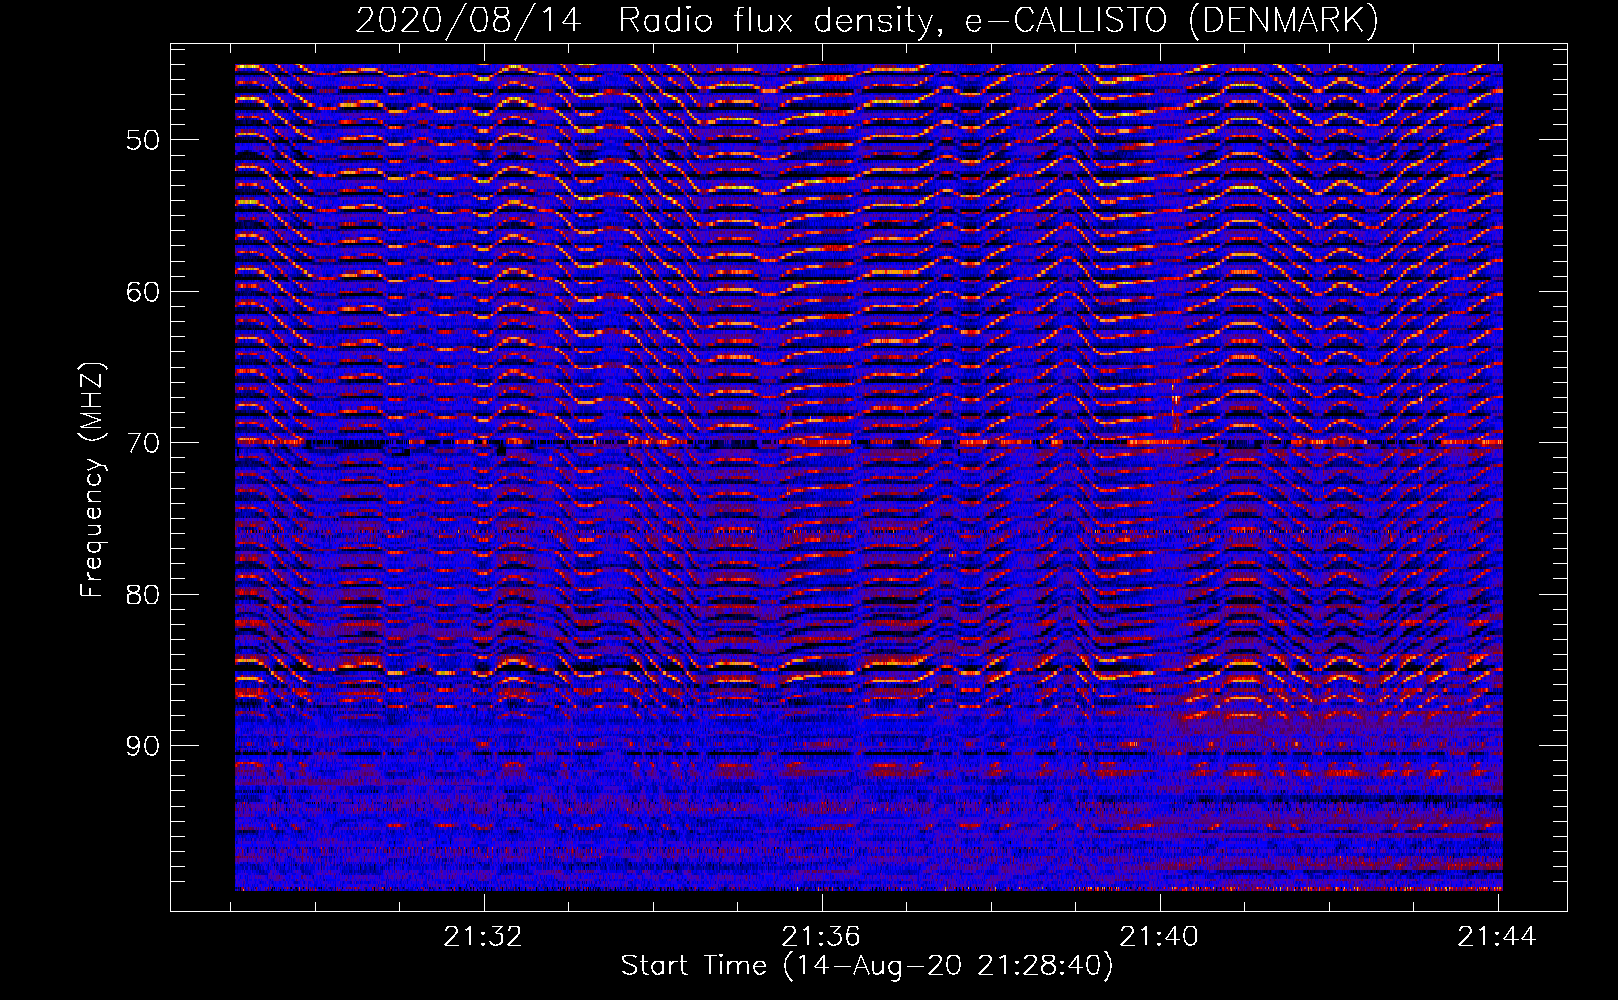The width and height of the screenshot is (1618, 1000).
Task: Click the 21:32 time tick label
Action: click(x=484, y=937)
